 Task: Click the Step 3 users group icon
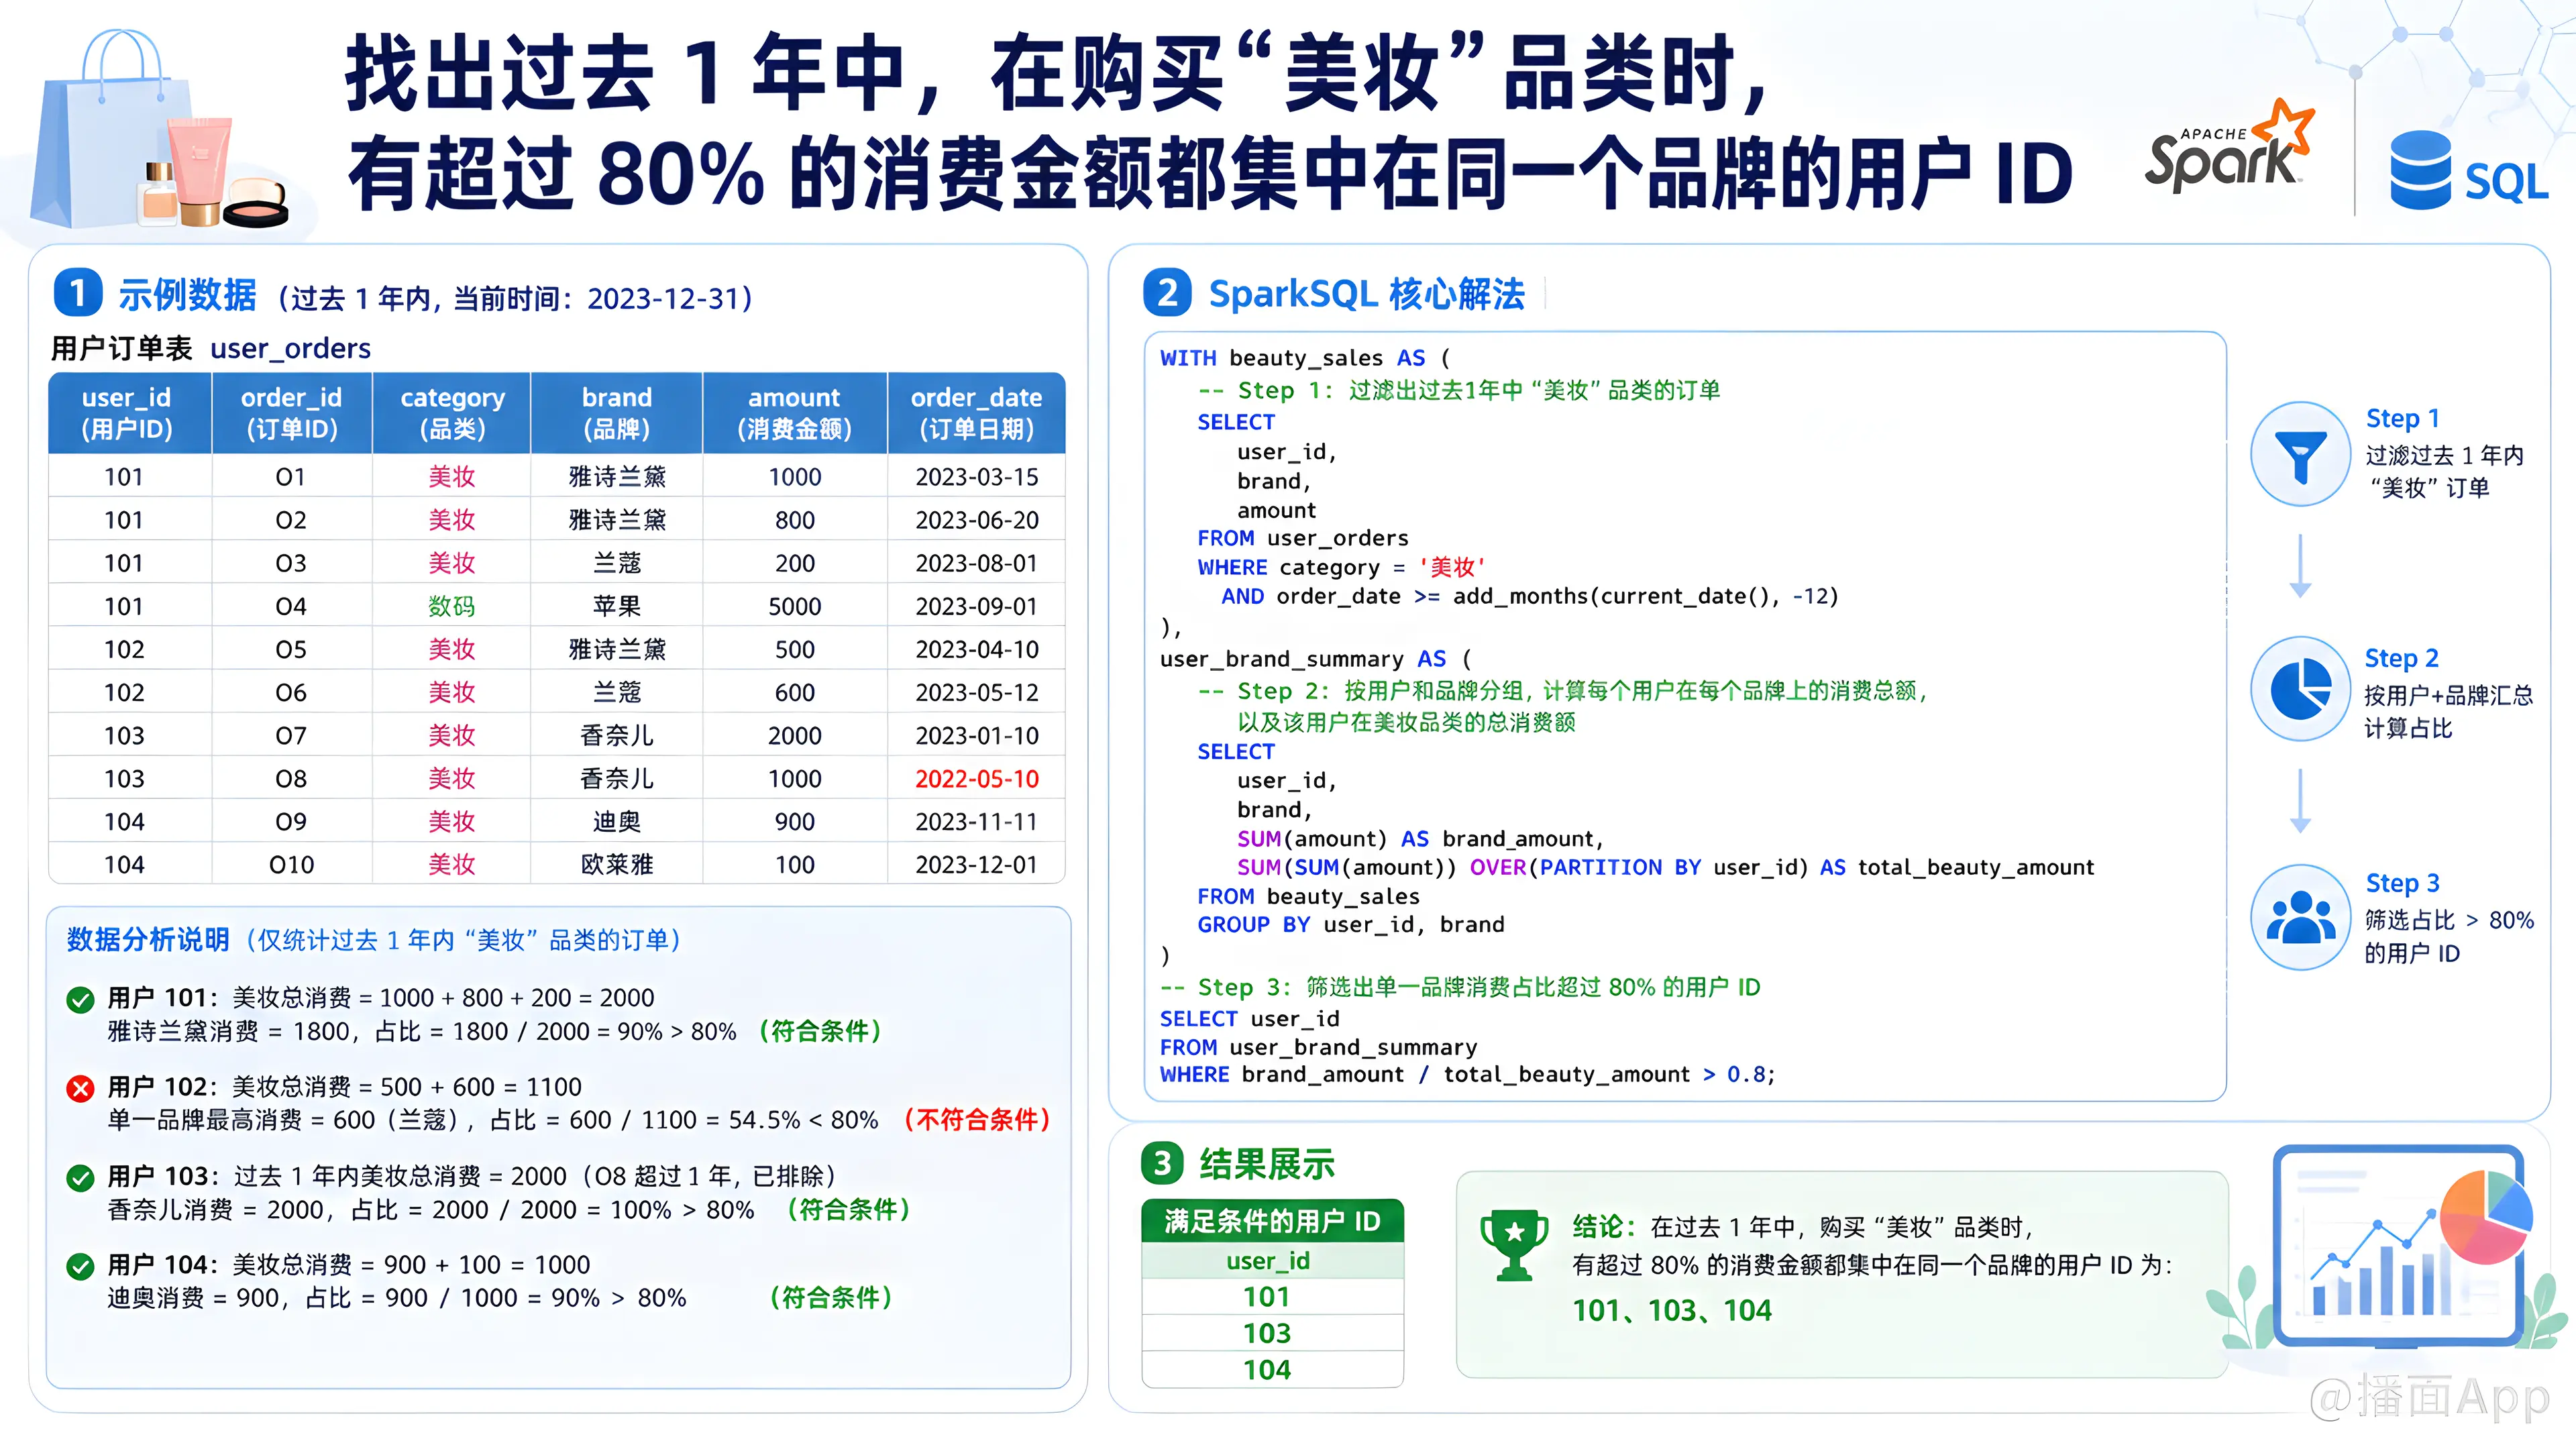pyautogui.click(x=2300, y=917)
